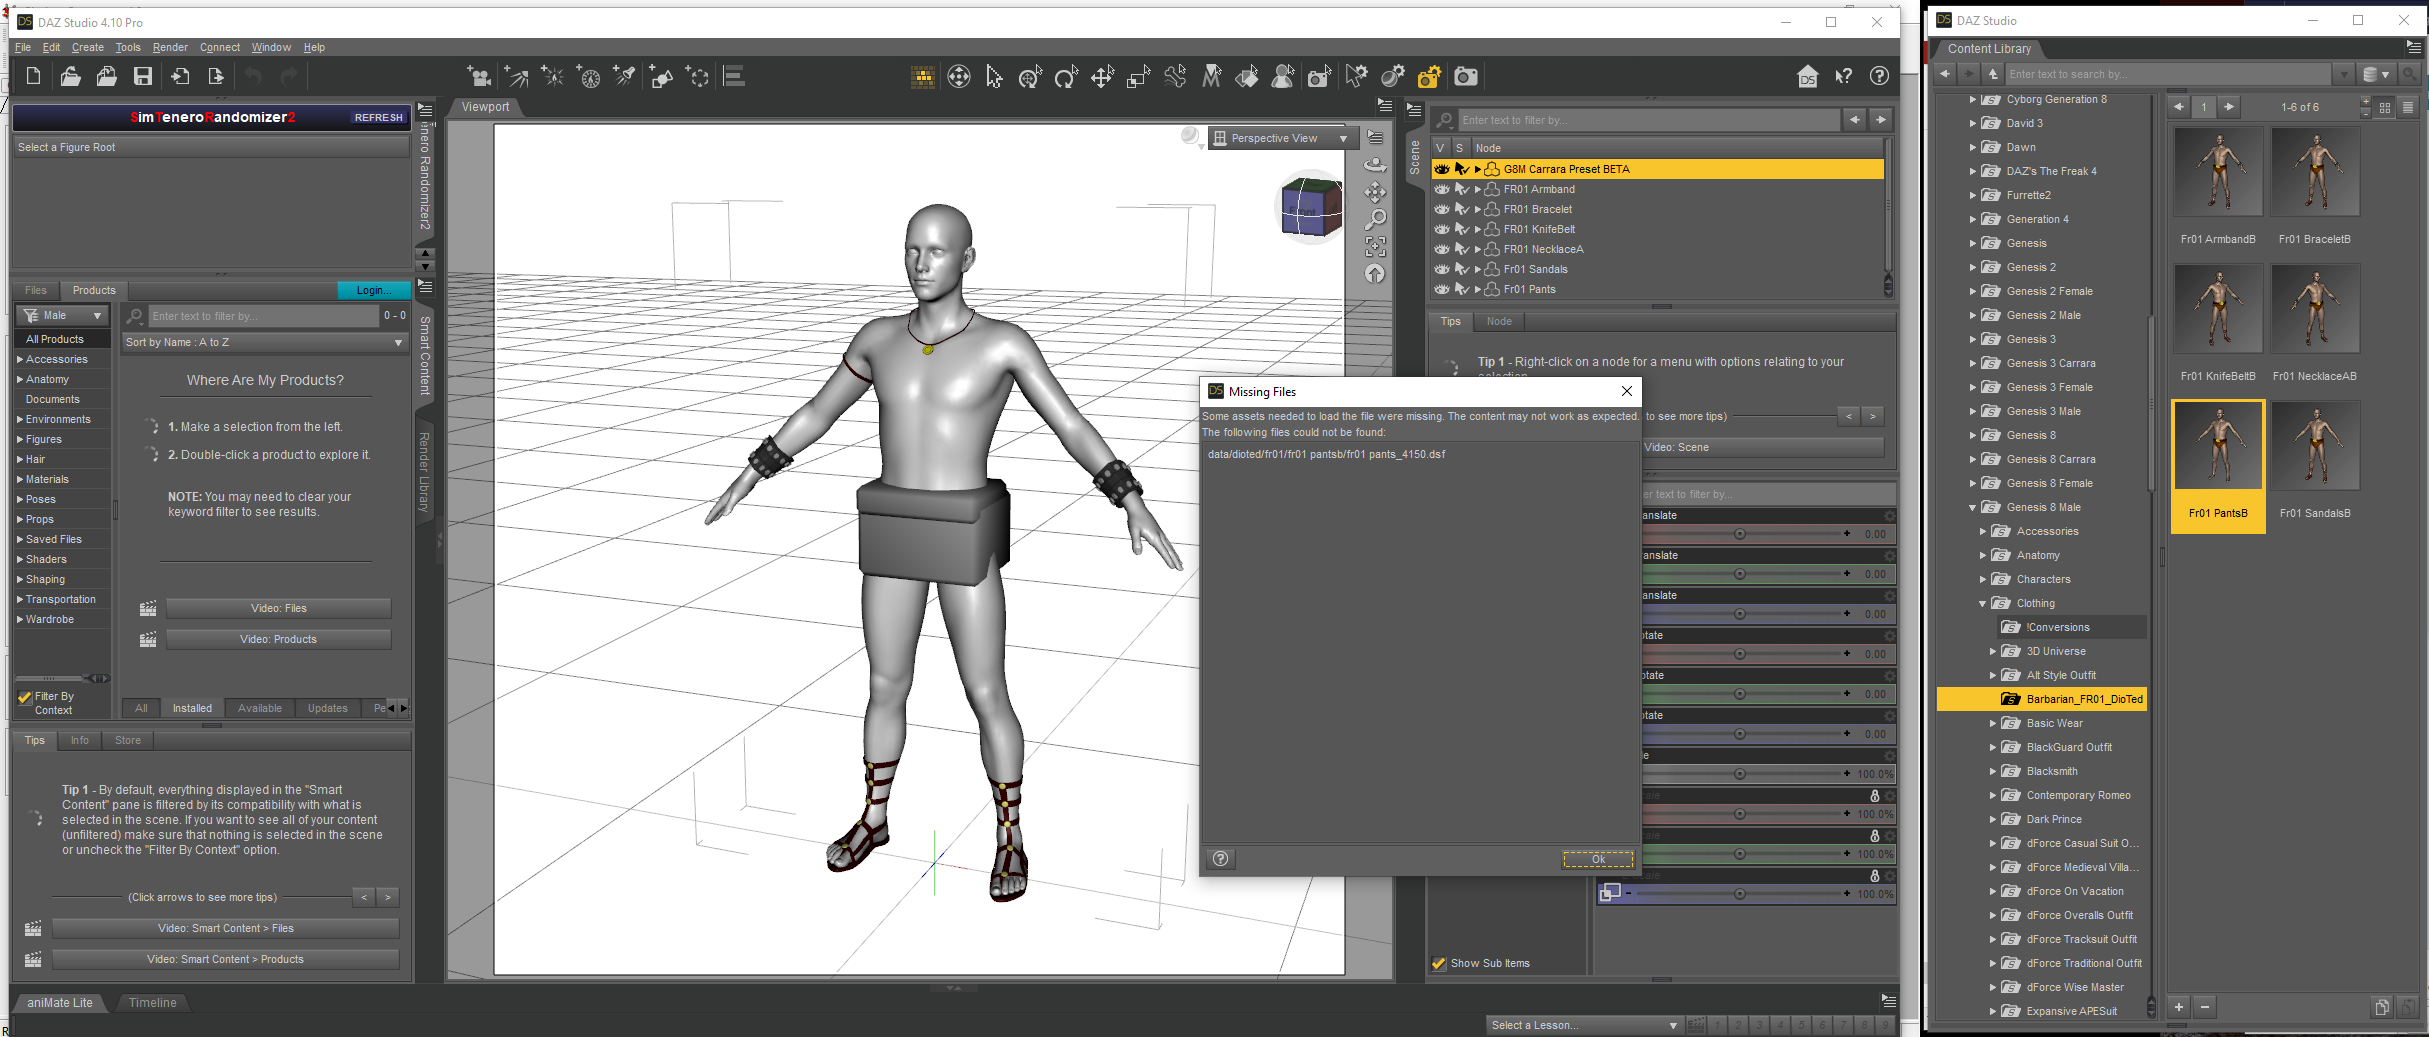Switch to the Timeline tab
2429x1037 pixels.
tap(152, 1003)
